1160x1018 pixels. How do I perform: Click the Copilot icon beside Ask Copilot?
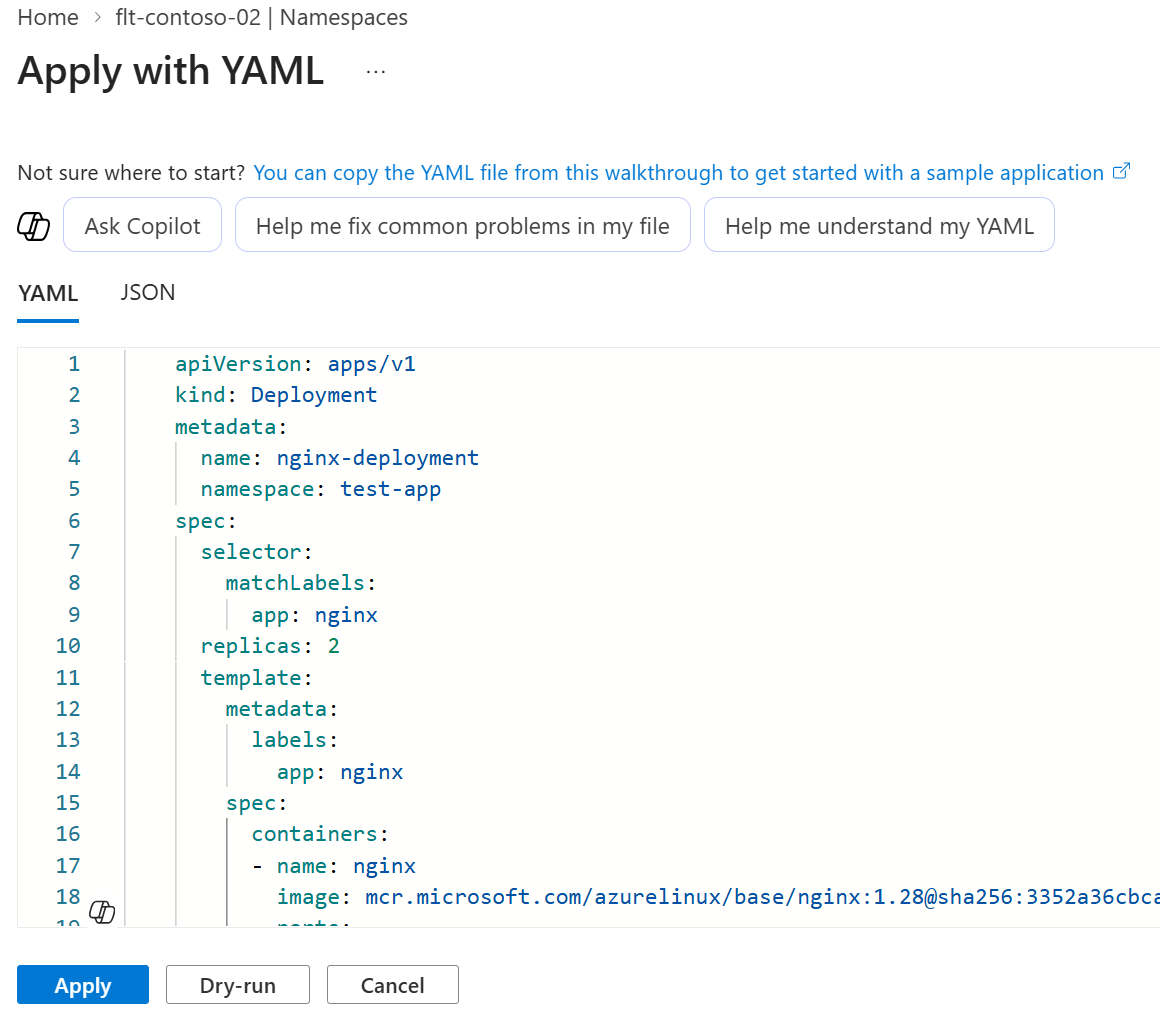tap(33, 226)
